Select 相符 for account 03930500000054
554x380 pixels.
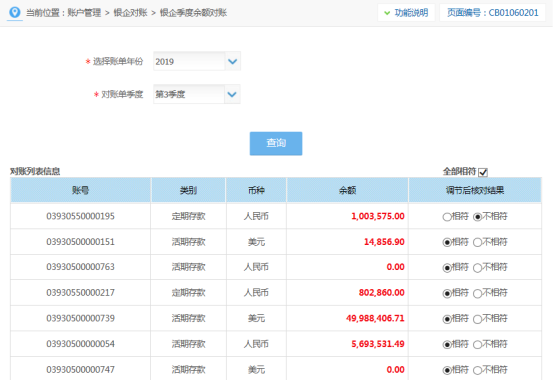pyautogui.click(x=447, y=345)
